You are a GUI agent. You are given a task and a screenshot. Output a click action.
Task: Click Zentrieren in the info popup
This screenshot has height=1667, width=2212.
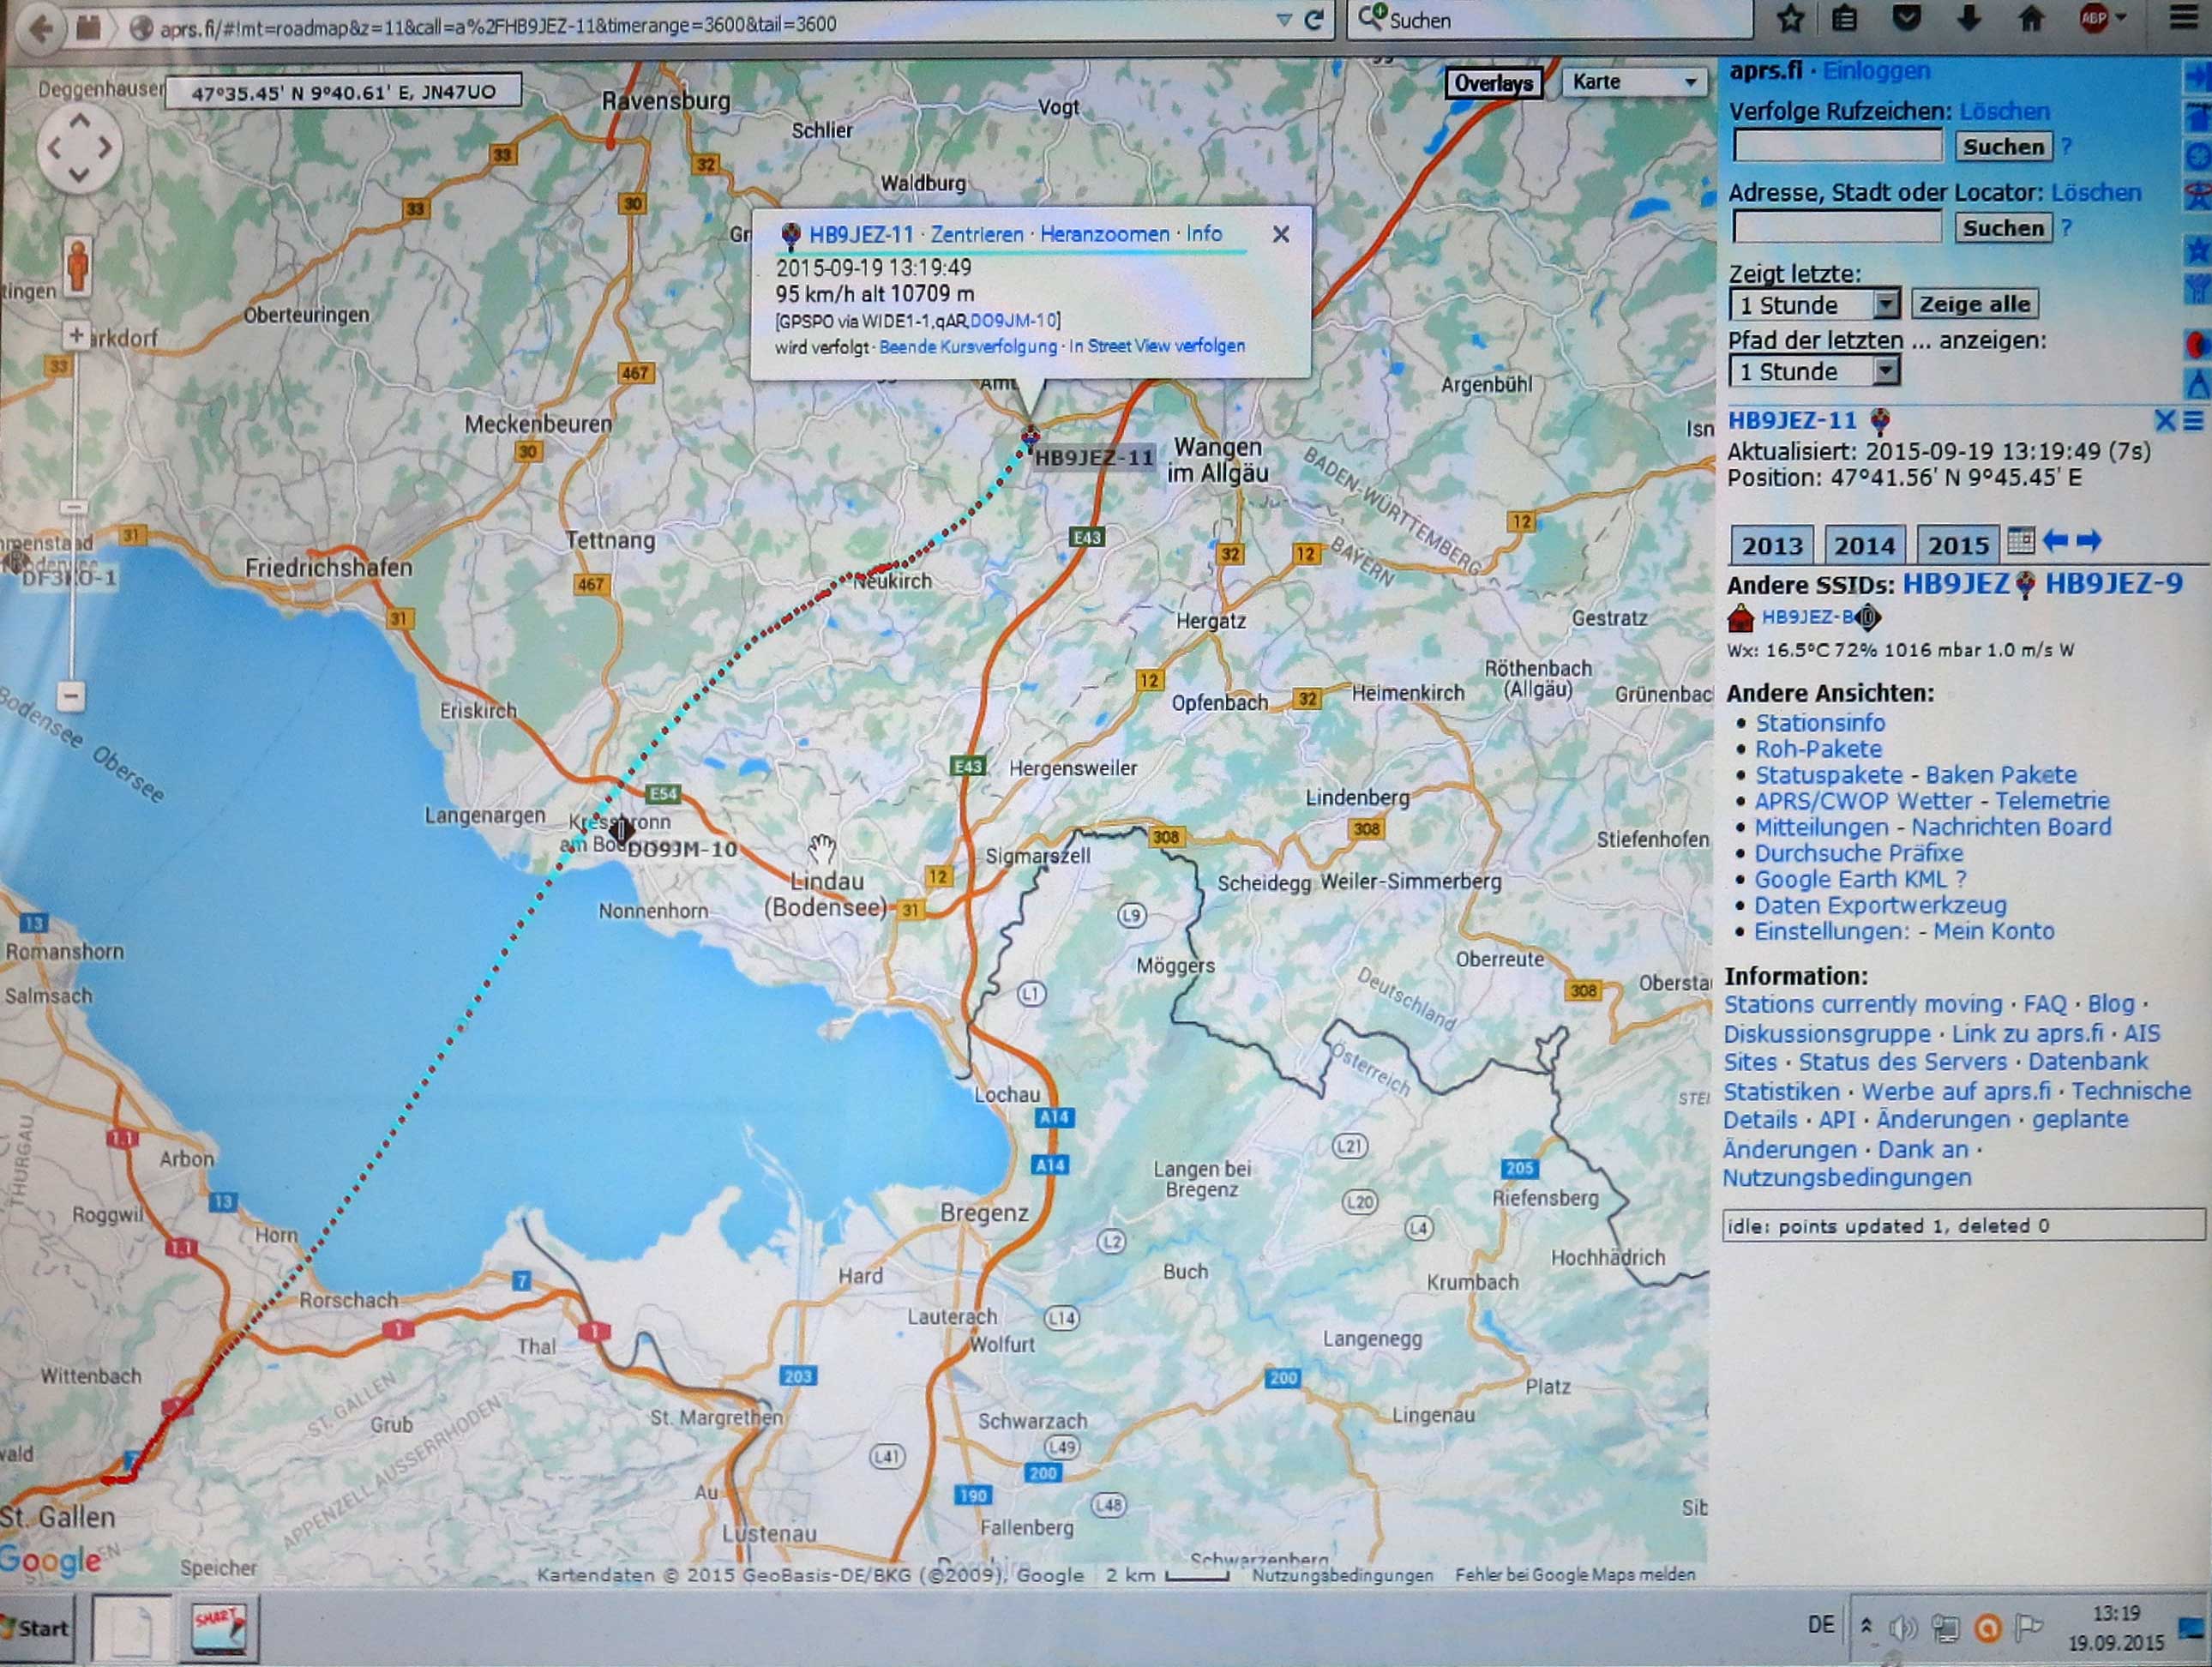coord(977,234)
